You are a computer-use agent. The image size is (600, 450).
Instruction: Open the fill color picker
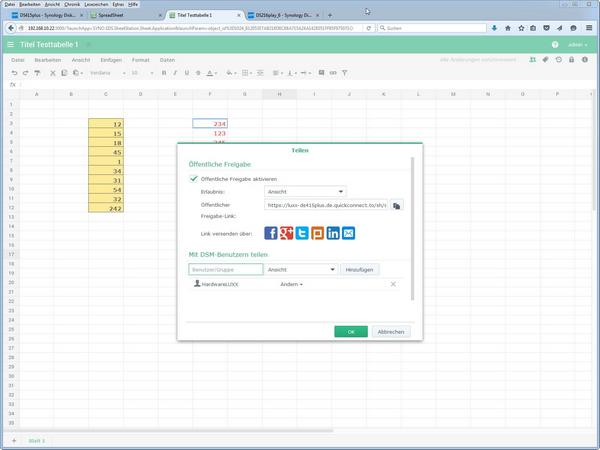click(x=231, y=73)
